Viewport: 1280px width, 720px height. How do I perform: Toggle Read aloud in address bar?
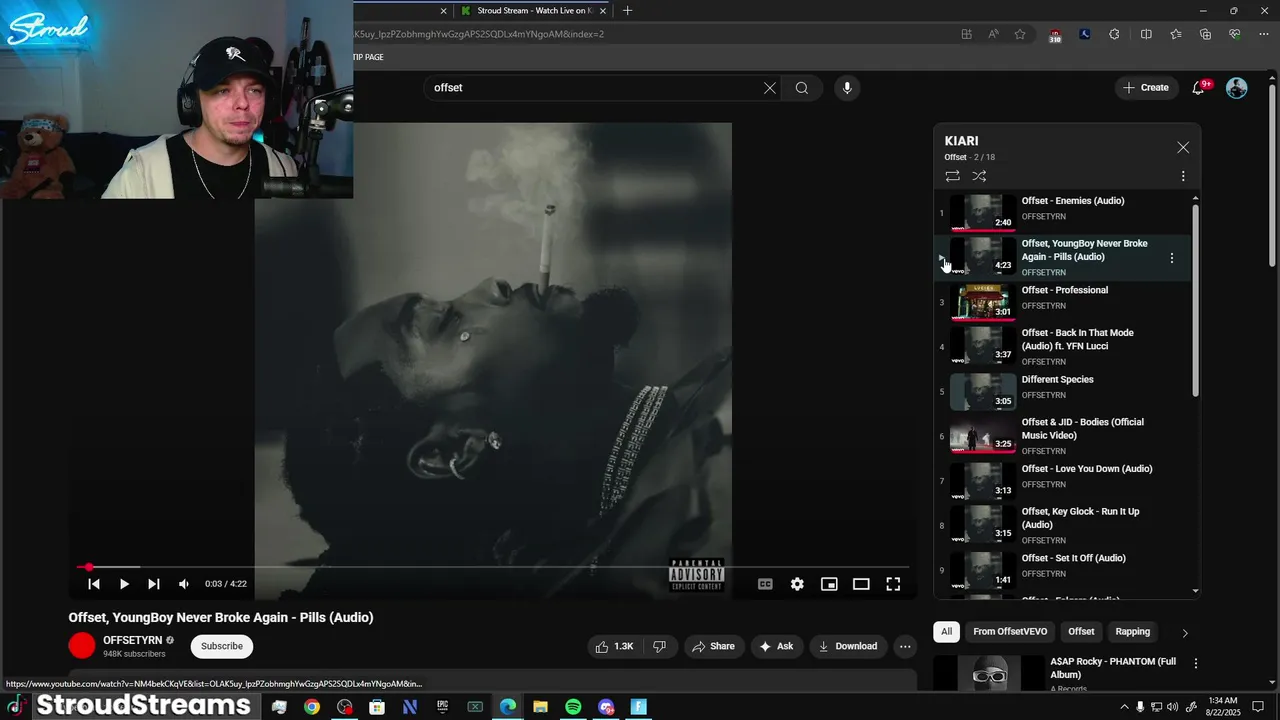(993, 34)
